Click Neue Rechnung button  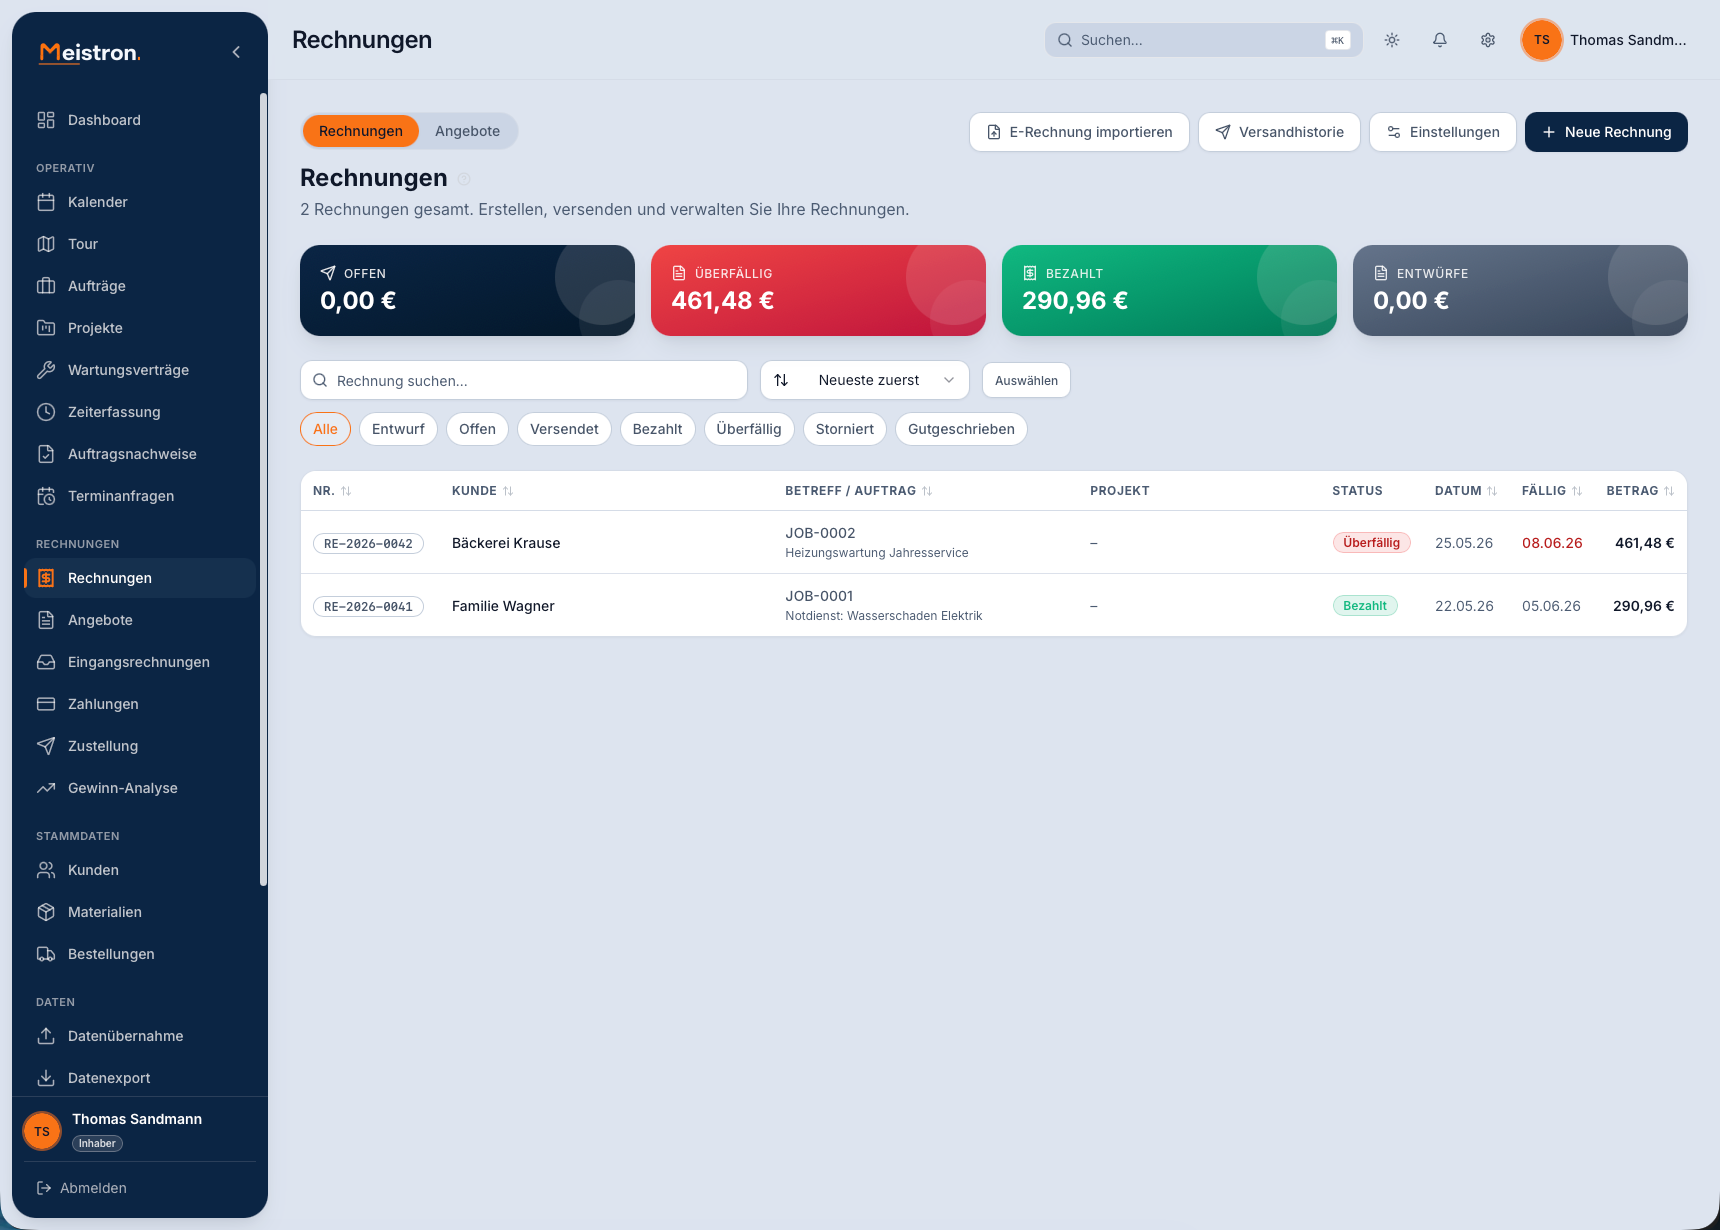pyautogui.click(x=1606, y=132)
